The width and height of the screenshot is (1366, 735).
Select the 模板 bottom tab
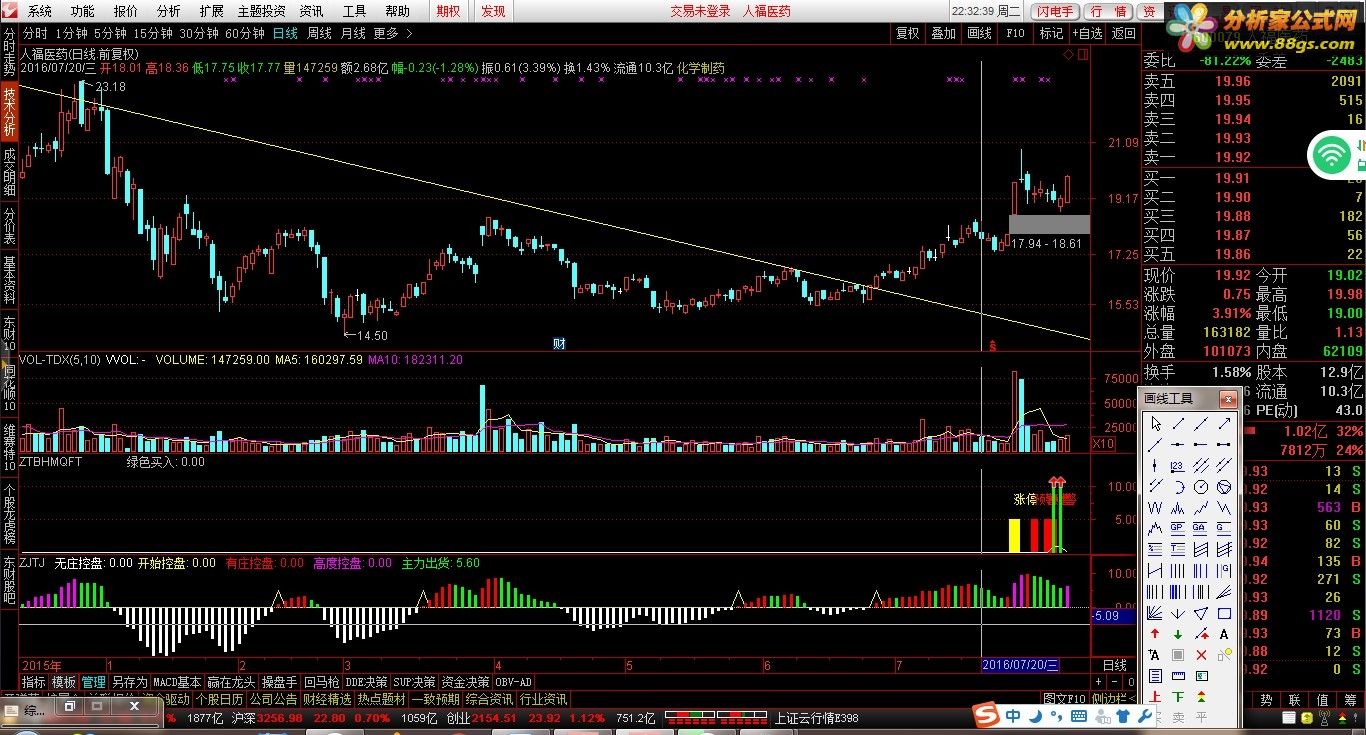(x=63, y=682)
